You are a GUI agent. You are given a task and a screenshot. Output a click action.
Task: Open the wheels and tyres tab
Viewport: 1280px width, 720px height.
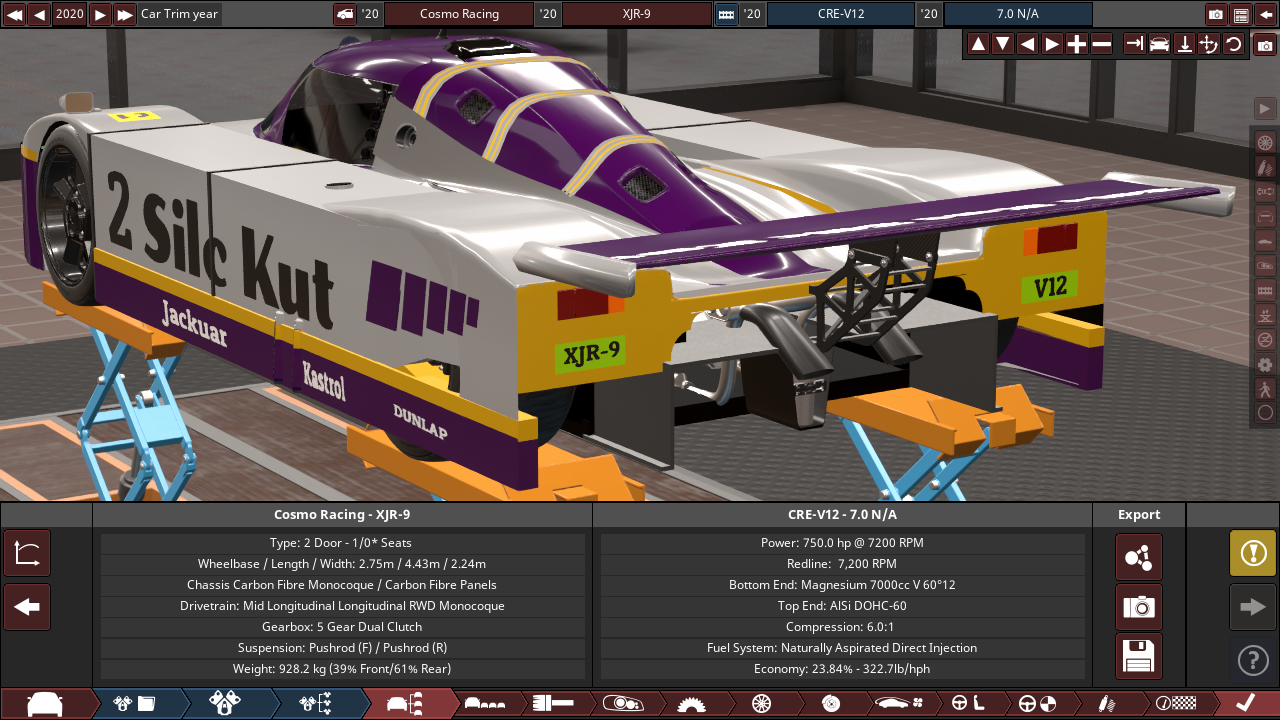[761, 703]
